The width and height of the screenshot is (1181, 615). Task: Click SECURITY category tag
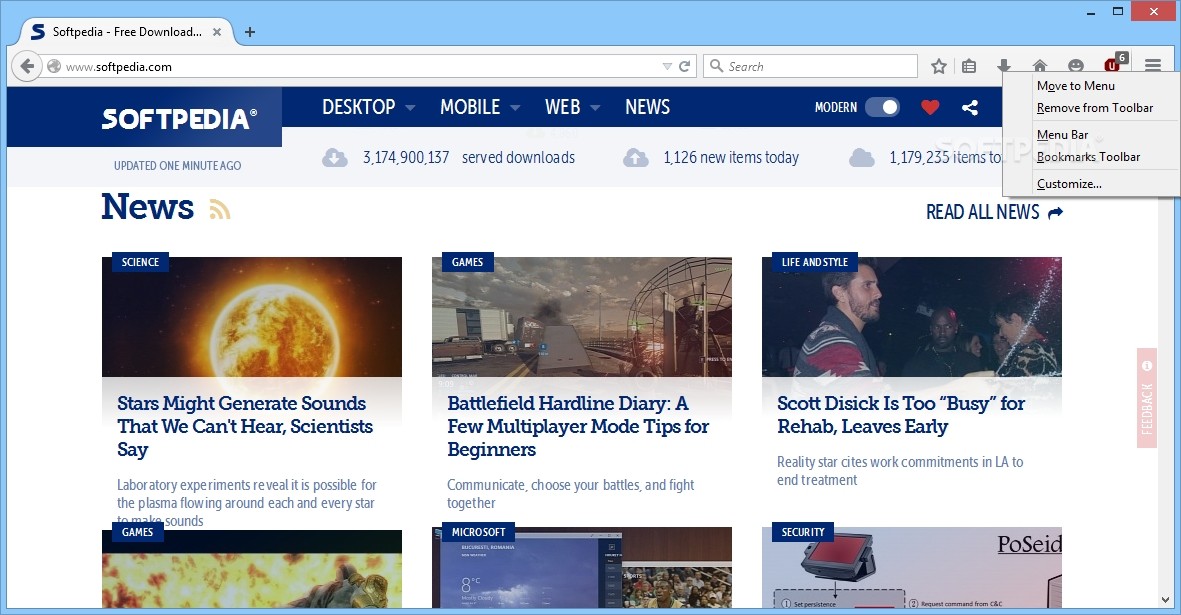[803, 532]
